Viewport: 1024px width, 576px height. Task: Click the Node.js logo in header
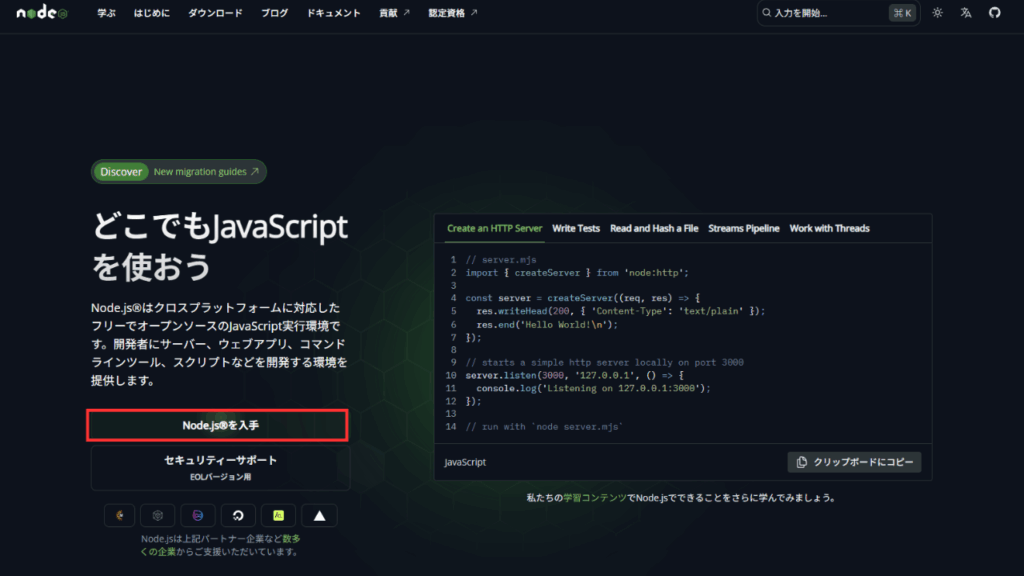pyautogui.click(x=41, y=13)
